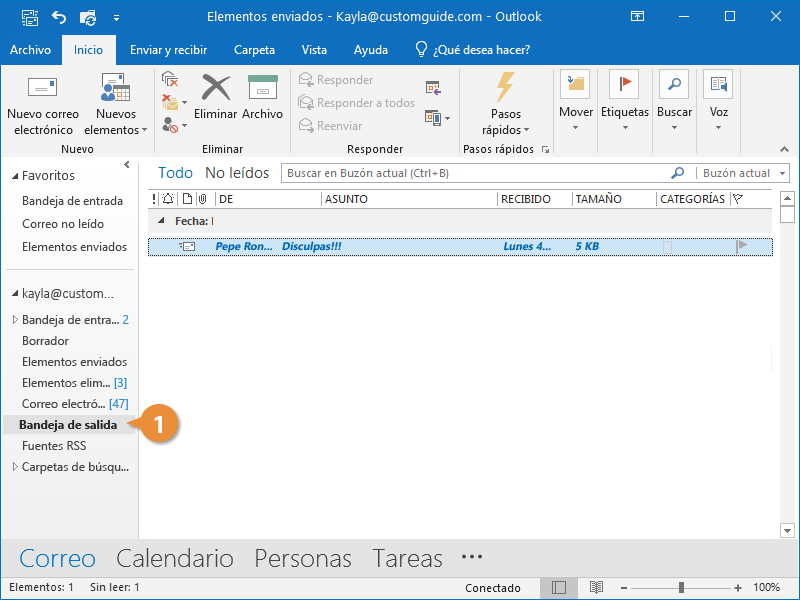Viewport: 800px width, 600px height.
Task: Expand the Bandeja de entrada folder
Action: [14, 320]
